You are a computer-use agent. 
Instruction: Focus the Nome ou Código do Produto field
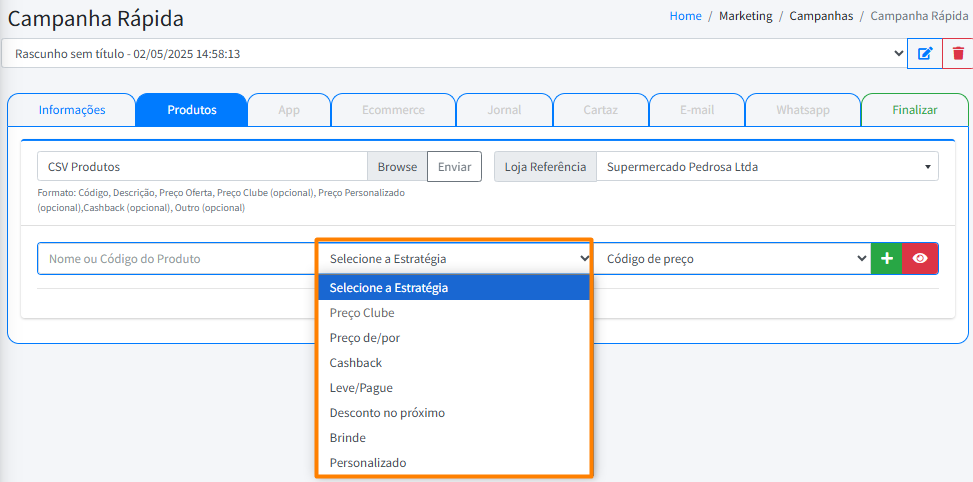tap(177, 258)
